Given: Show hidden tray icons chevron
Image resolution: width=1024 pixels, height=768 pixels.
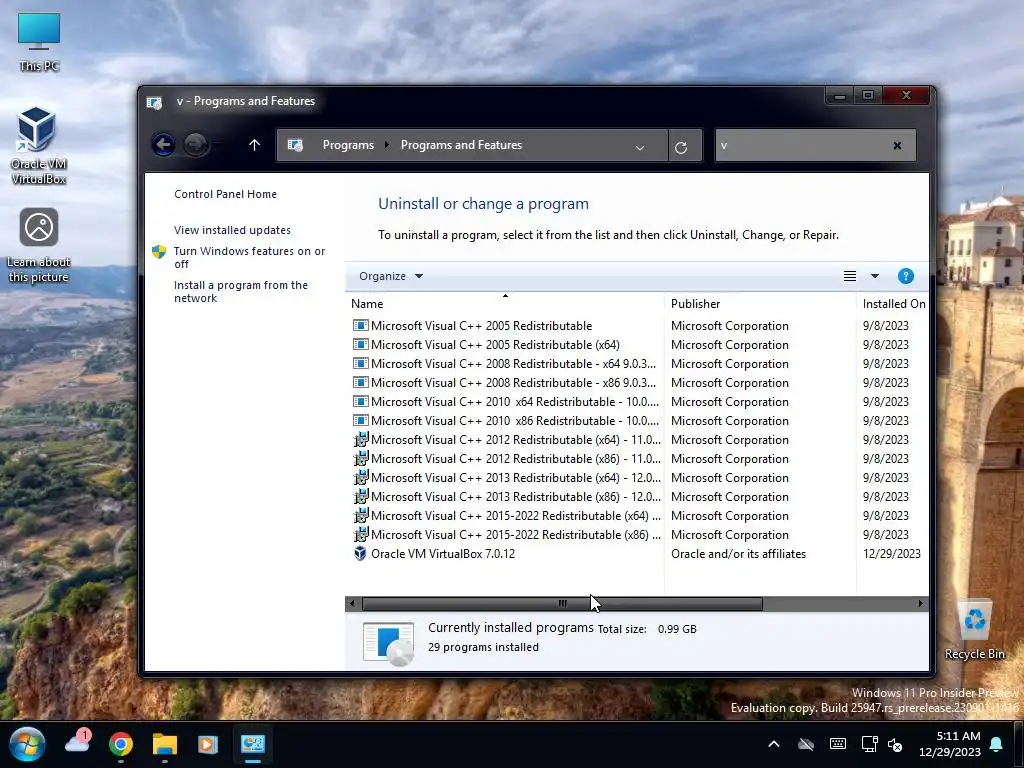Looking at the screenshot, I should pos(773,744).
